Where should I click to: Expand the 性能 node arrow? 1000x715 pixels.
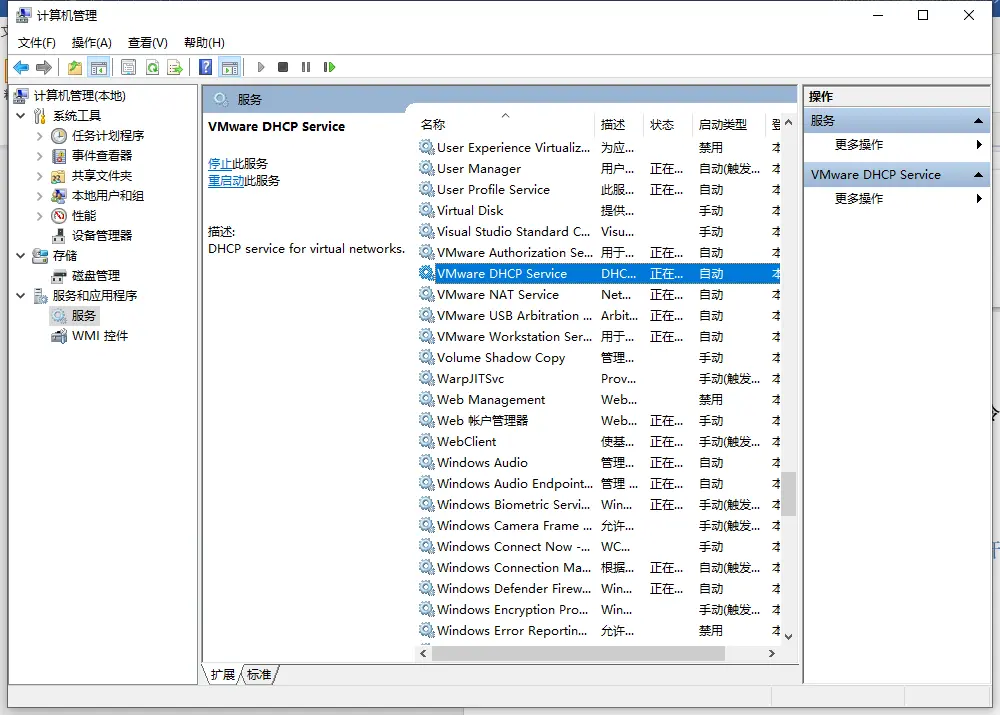(x=40, y=216)
